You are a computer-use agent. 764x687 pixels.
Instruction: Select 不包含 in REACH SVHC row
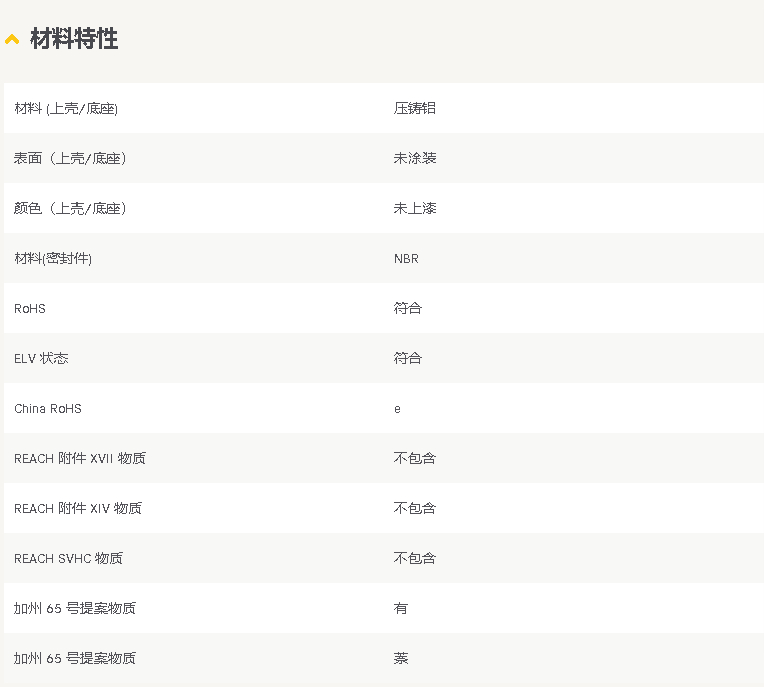[x=415, y=558]
